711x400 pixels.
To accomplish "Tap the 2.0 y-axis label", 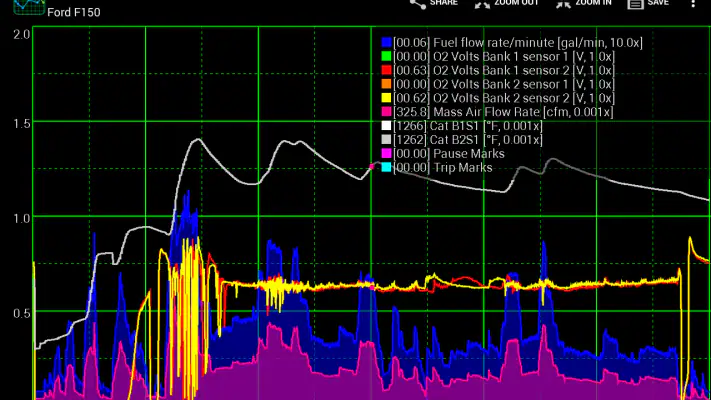I will (x=22, y=34).
